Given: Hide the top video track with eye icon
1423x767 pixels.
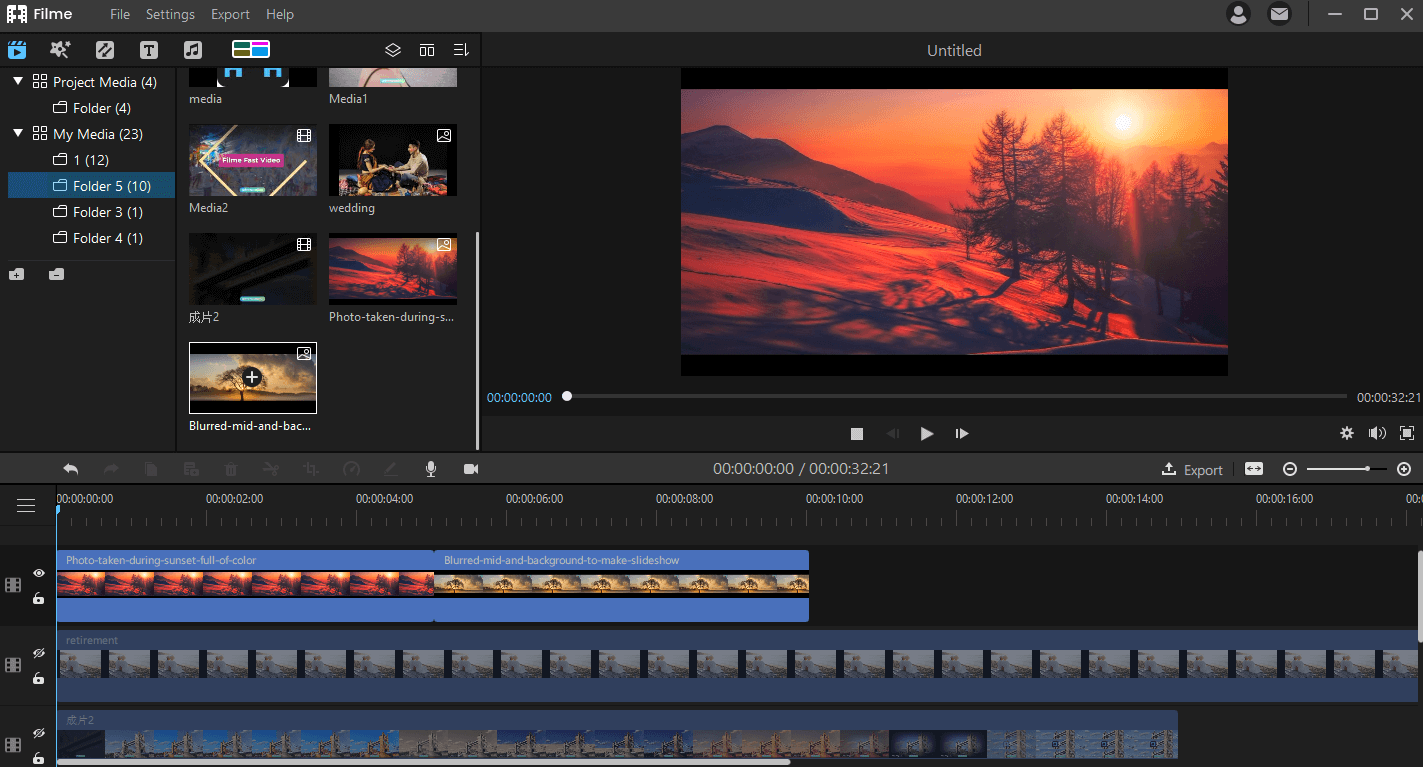Looking at the screenshot, I should tap(39, 573).
